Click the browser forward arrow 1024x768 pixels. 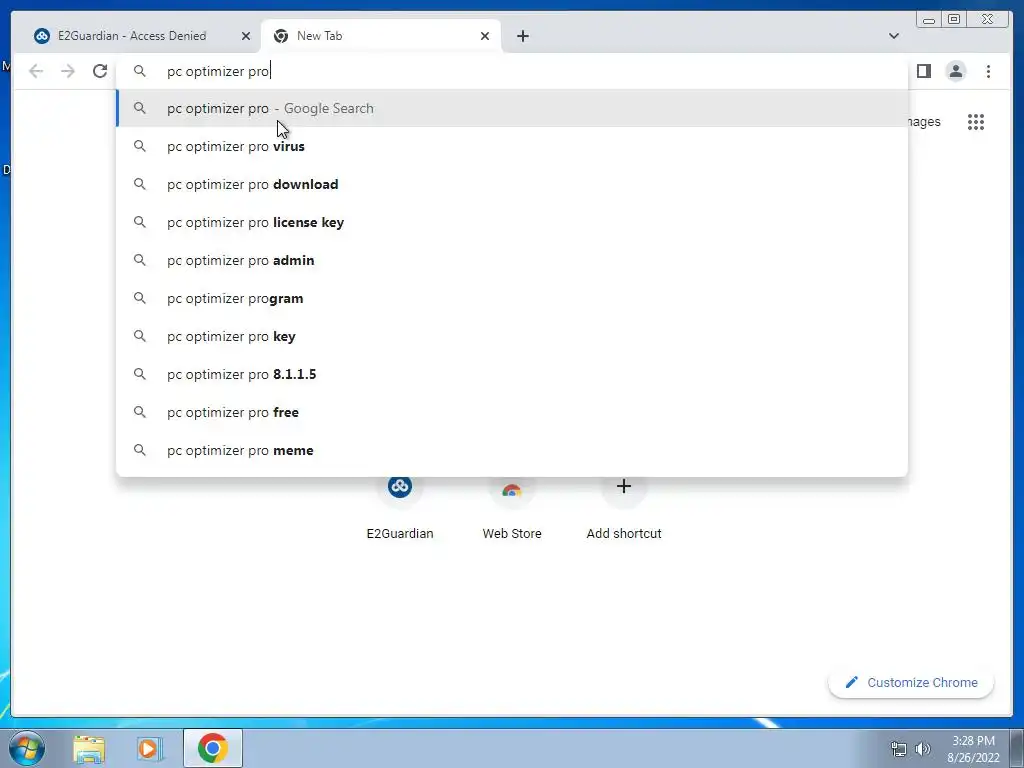point(68,71)
